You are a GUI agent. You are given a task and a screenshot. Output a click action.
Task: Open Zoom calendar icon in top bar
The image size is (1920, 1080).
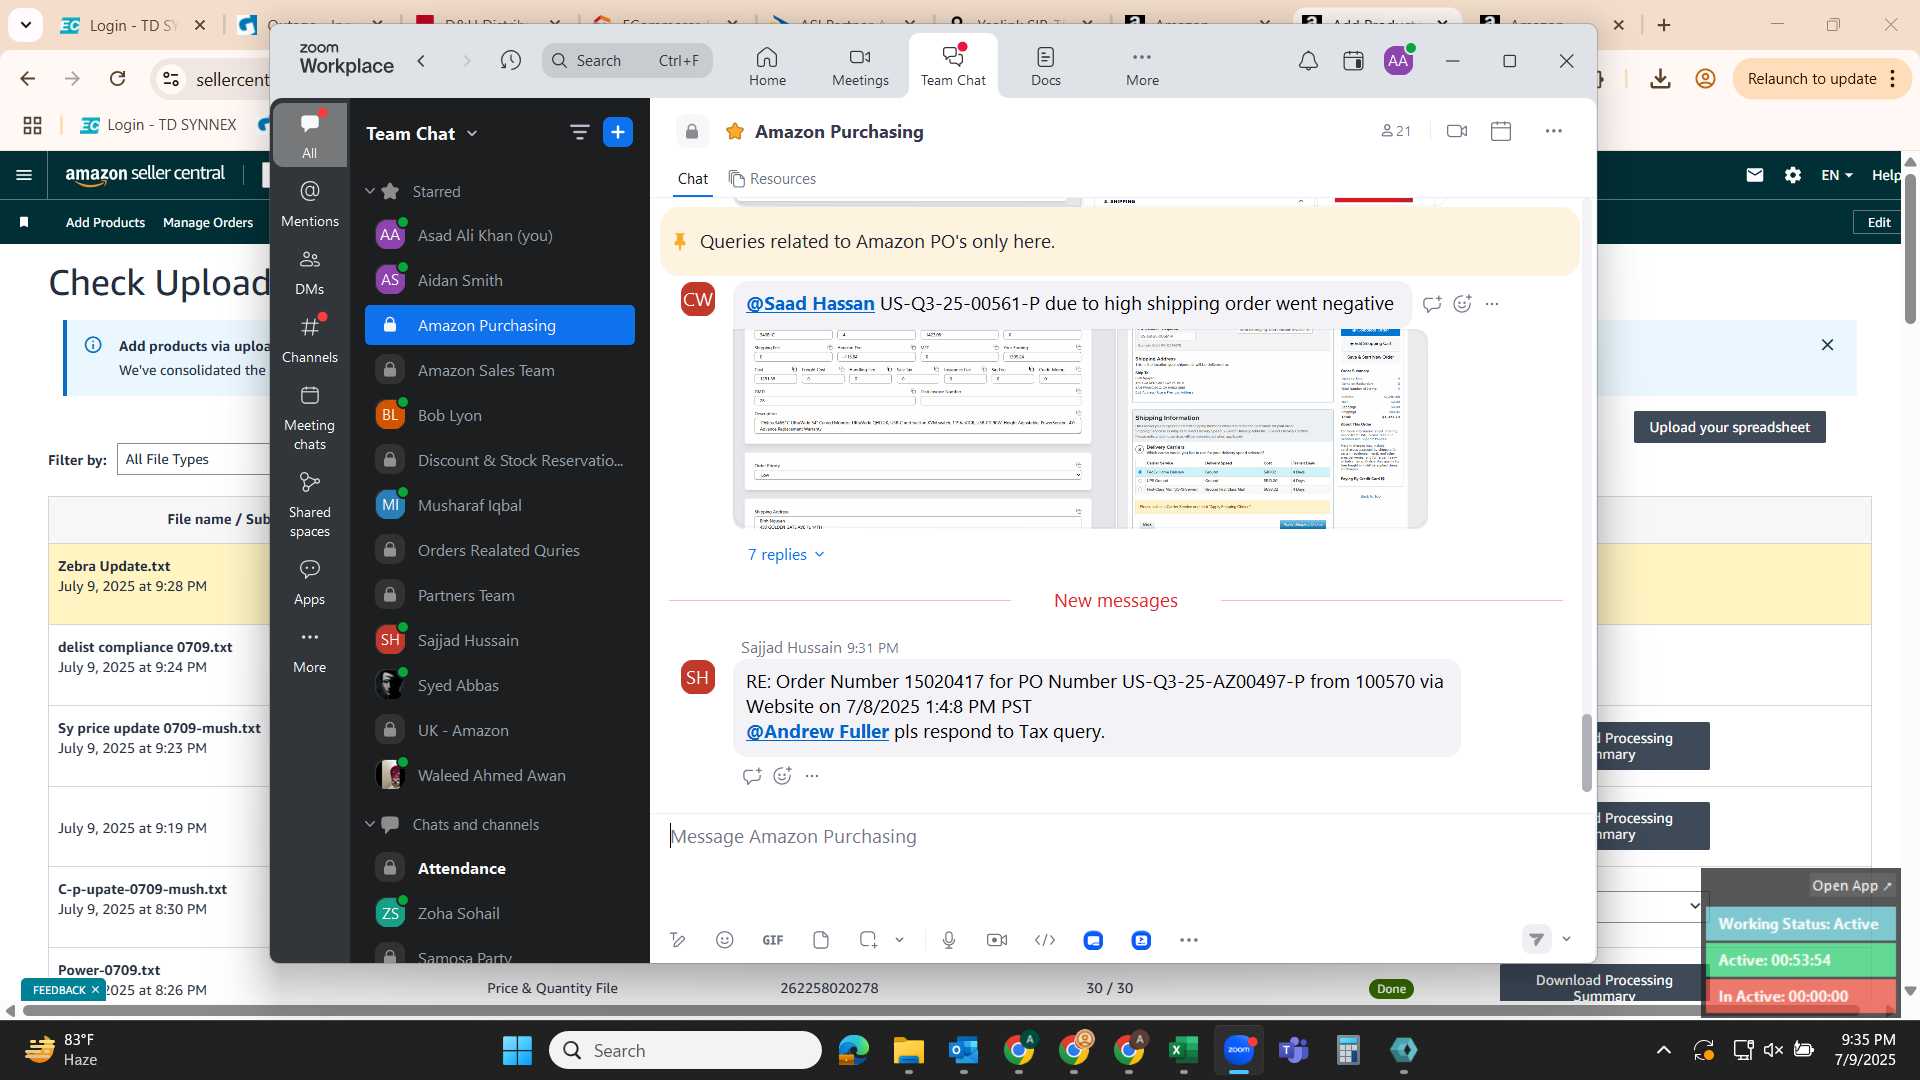[1353, 61]
